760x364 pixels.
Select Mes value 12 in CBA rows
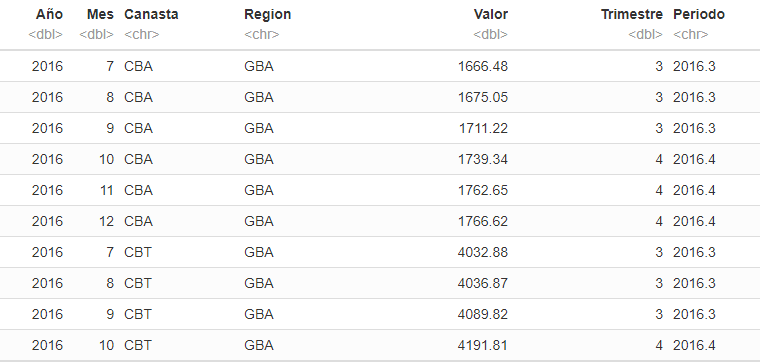coord(106,222)
